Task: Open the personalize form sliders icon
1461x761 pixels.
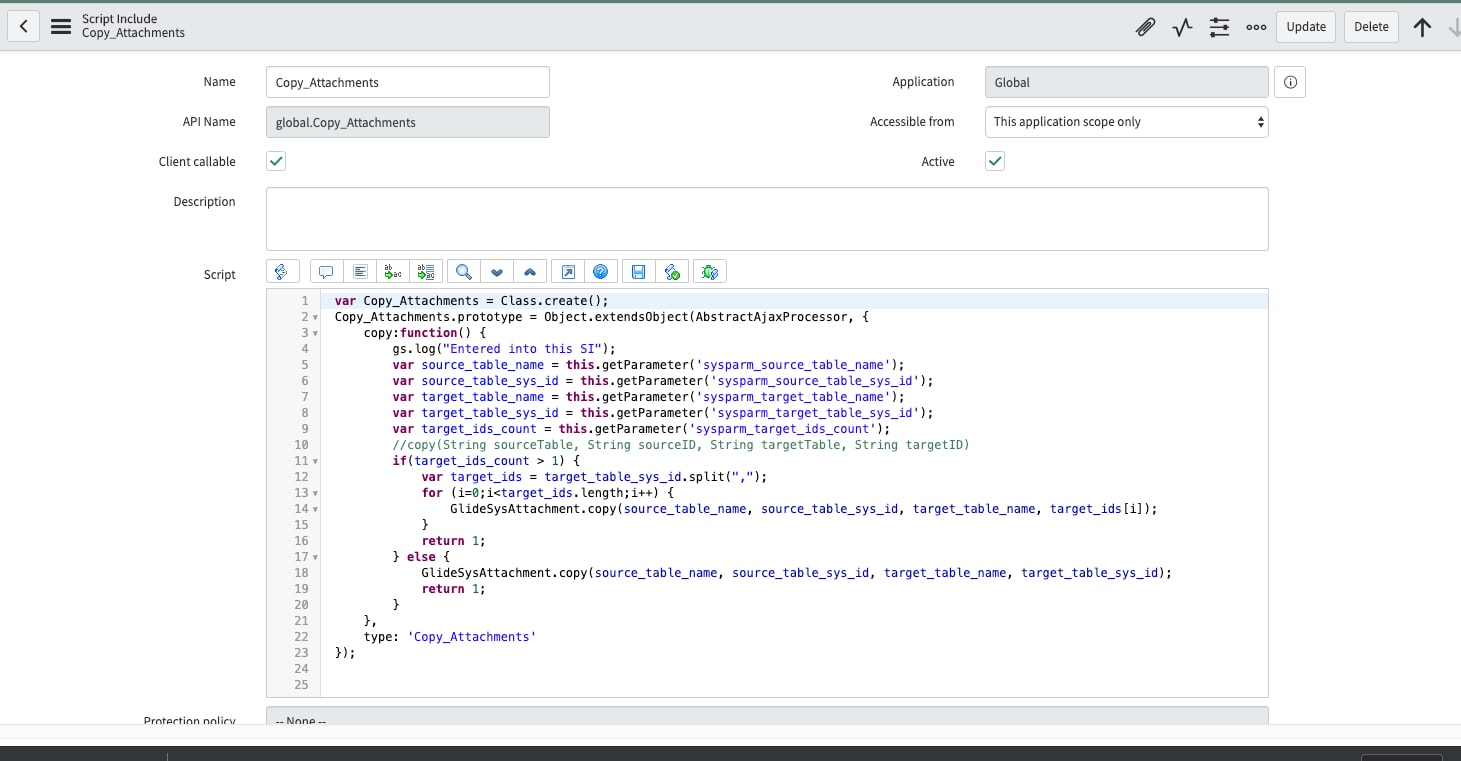Action: point(1219,27)
